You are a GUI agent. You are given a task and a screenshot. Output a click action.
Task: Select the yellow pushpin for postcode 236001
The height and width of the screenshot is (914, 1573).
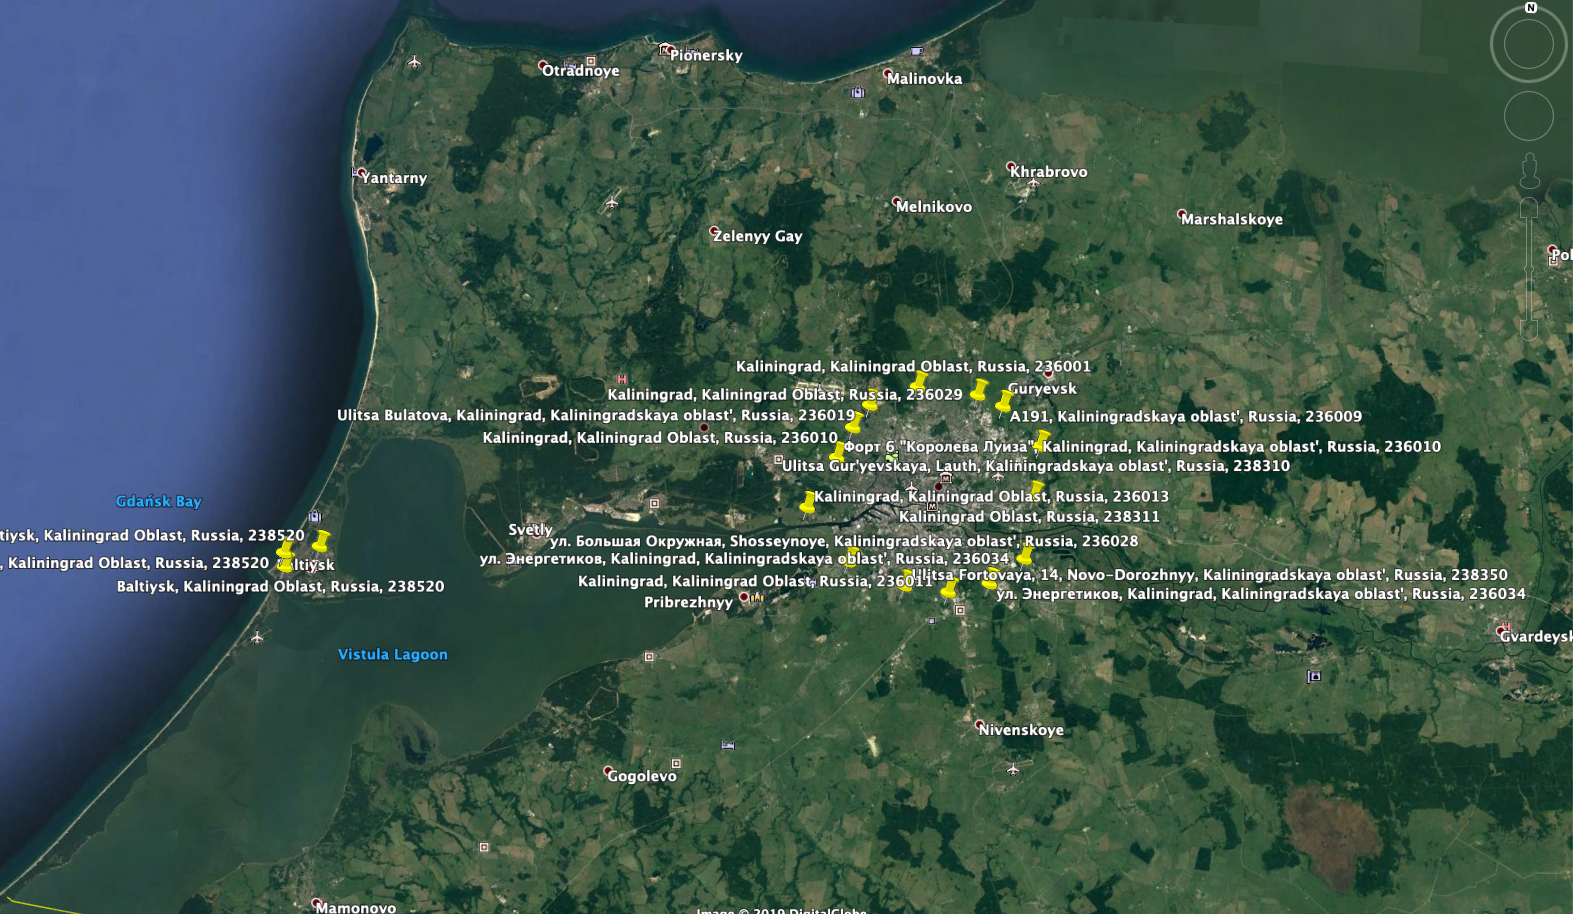917,381
